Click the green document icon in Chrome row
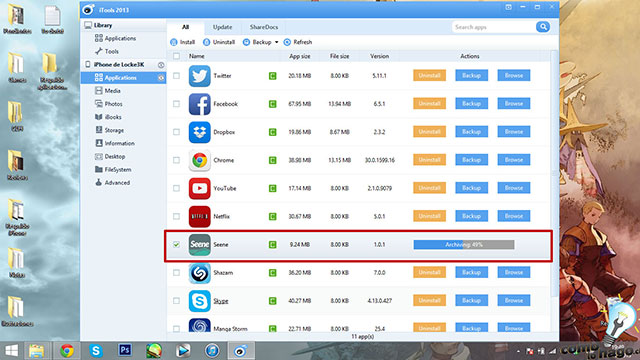Screen dimensions: 640x360 point(272,160)
